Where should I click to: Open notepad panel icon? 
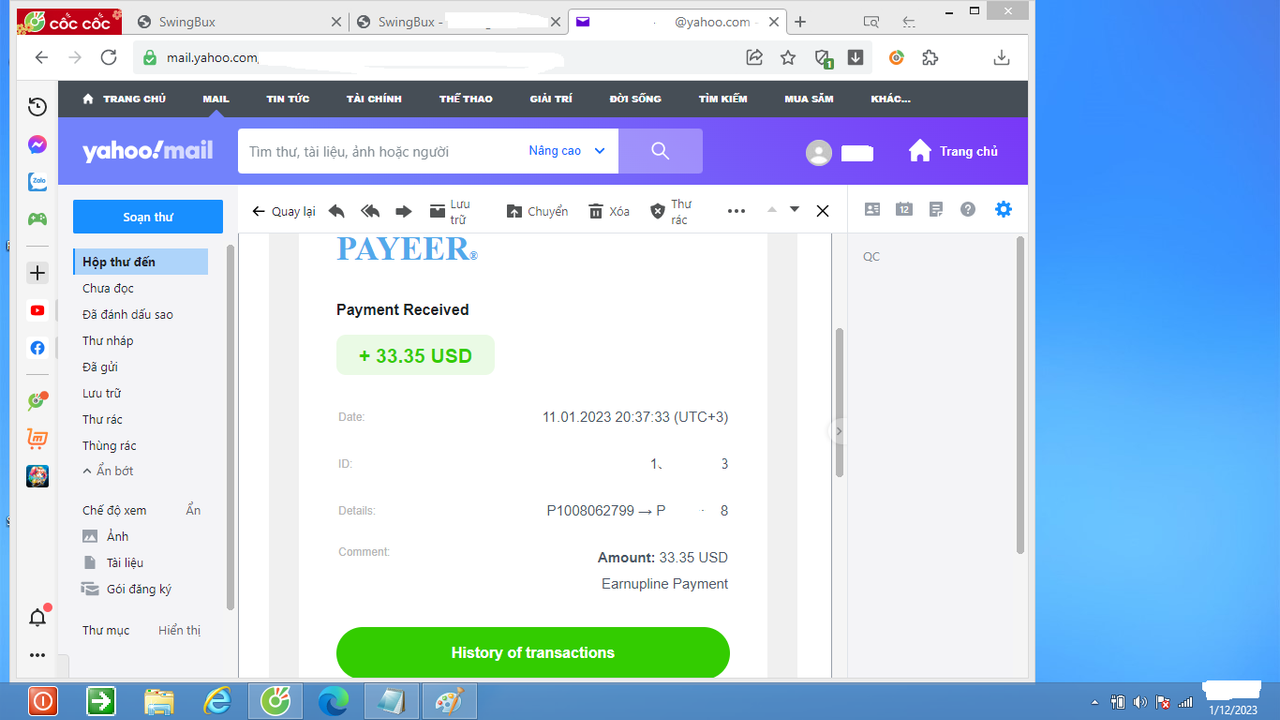tap(936, 209)
